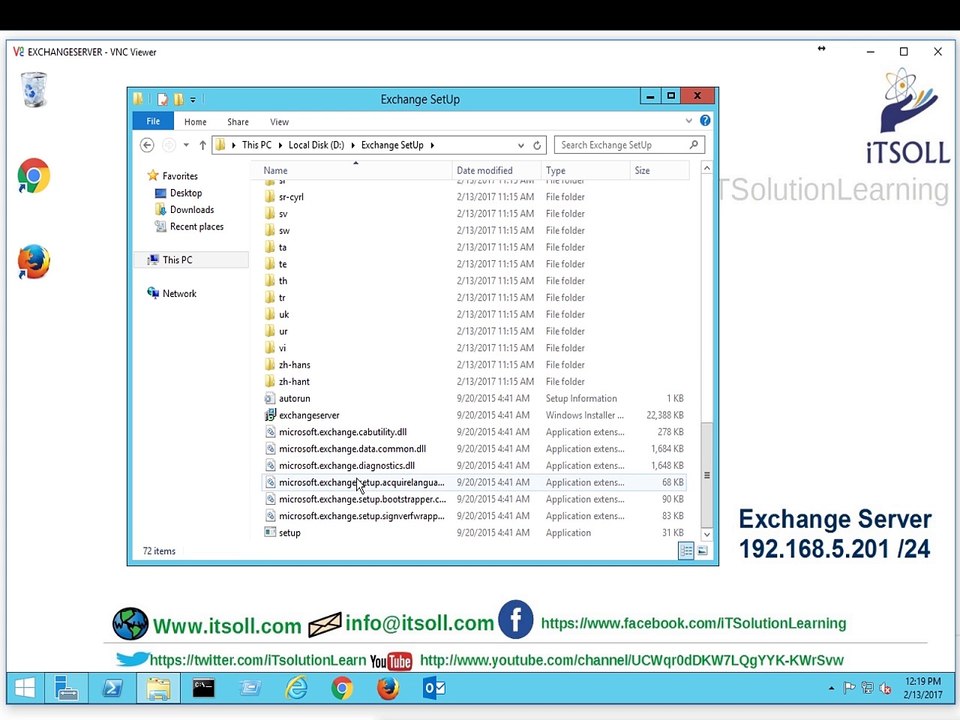Open Command Prompt from the taskbar

204,688
